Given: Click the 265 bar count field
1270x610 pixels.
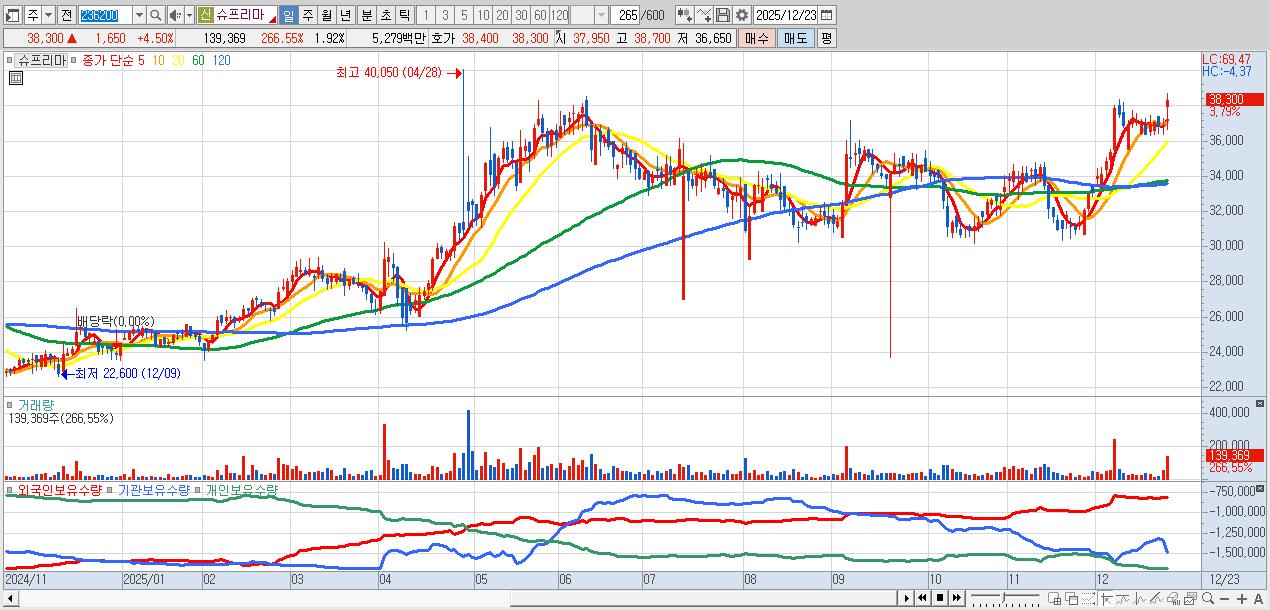Looking at the screenshot, I should 625,16.
